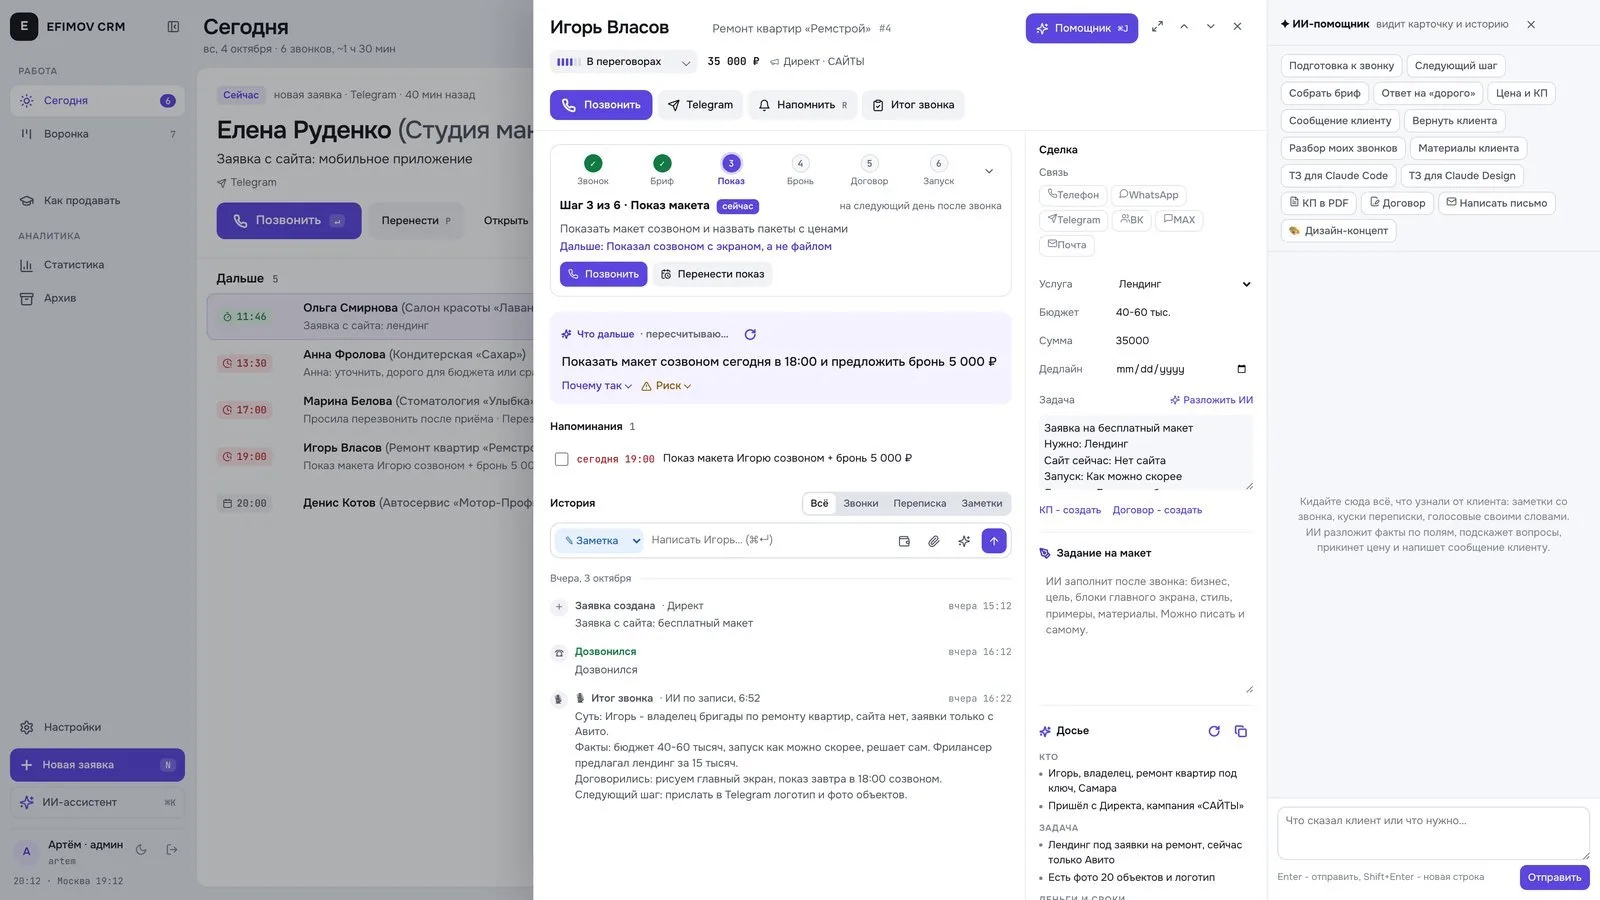Open Воронка in the sidebar
This screenshot has width=1600, height=900.
97,134
